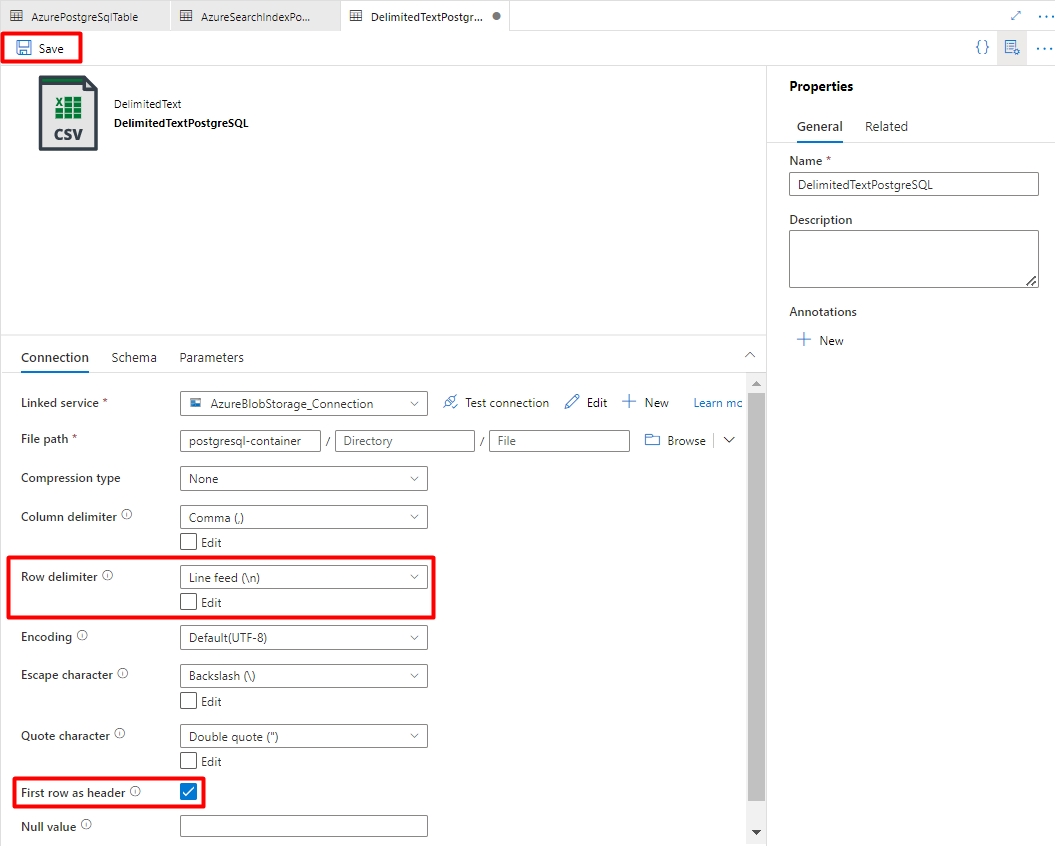1055x846 pixels.
Task: Click the expand editor arrows icon
Action: tap(1016, 15)
